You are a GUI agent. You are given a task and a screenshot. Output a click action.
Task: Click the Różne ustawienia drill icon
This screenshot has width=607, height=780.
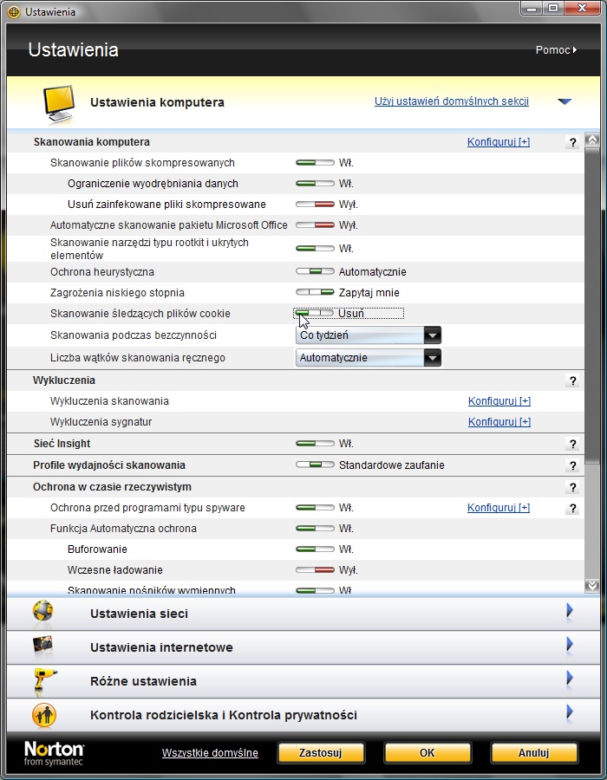[44, 681]
